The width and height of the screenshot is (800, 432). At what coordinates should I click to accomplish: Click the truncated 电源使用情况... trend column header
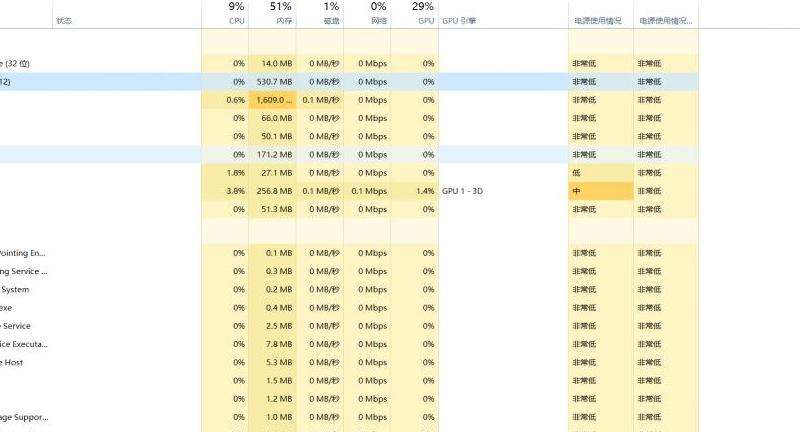[x=665, y=21]
